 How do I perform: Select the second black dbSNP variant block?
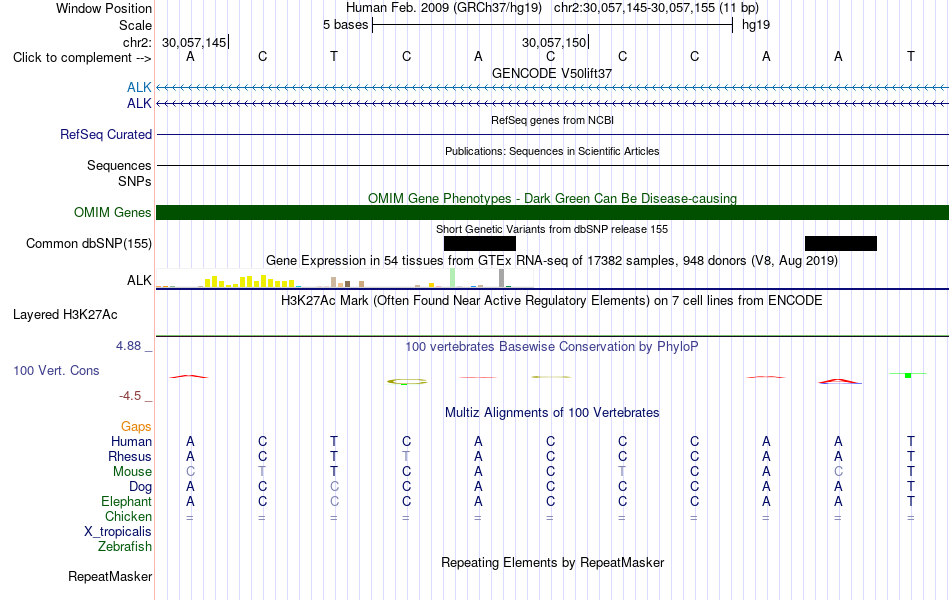(841, 244)
